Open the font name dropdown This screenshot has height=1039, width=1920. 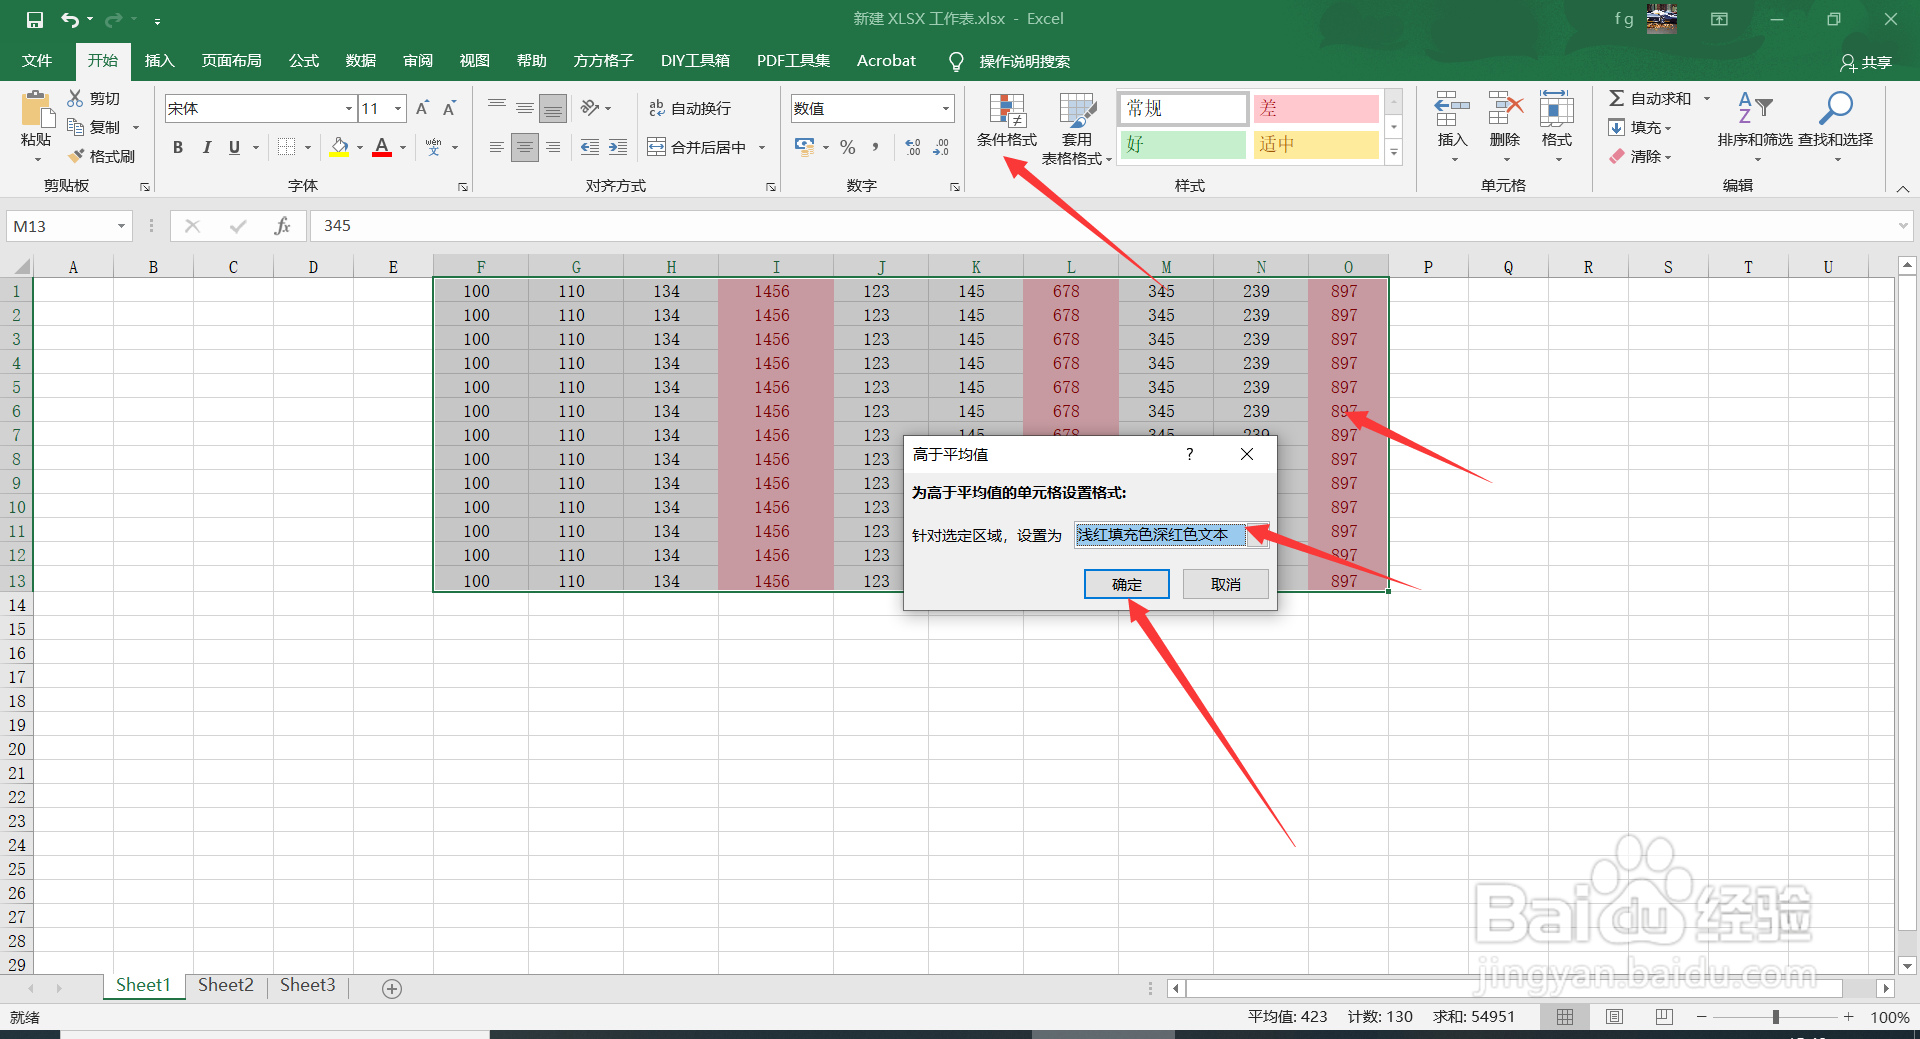click(346, 108)
